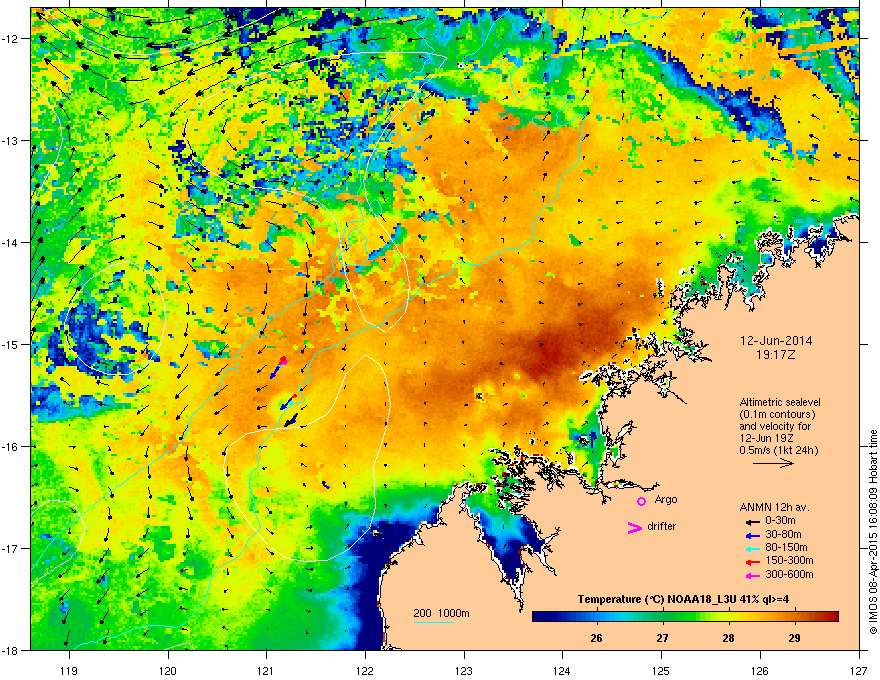The image size is (880, 680).
Task: Click the '80-150m' depth label
Action: [786, 547]
